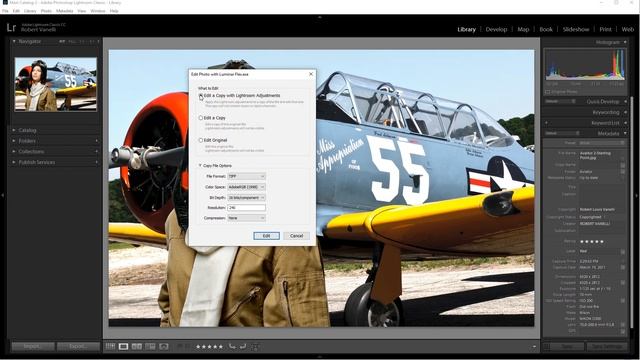Select Edit a Copy with Lightroom Adjustments

tap(201, 96)
